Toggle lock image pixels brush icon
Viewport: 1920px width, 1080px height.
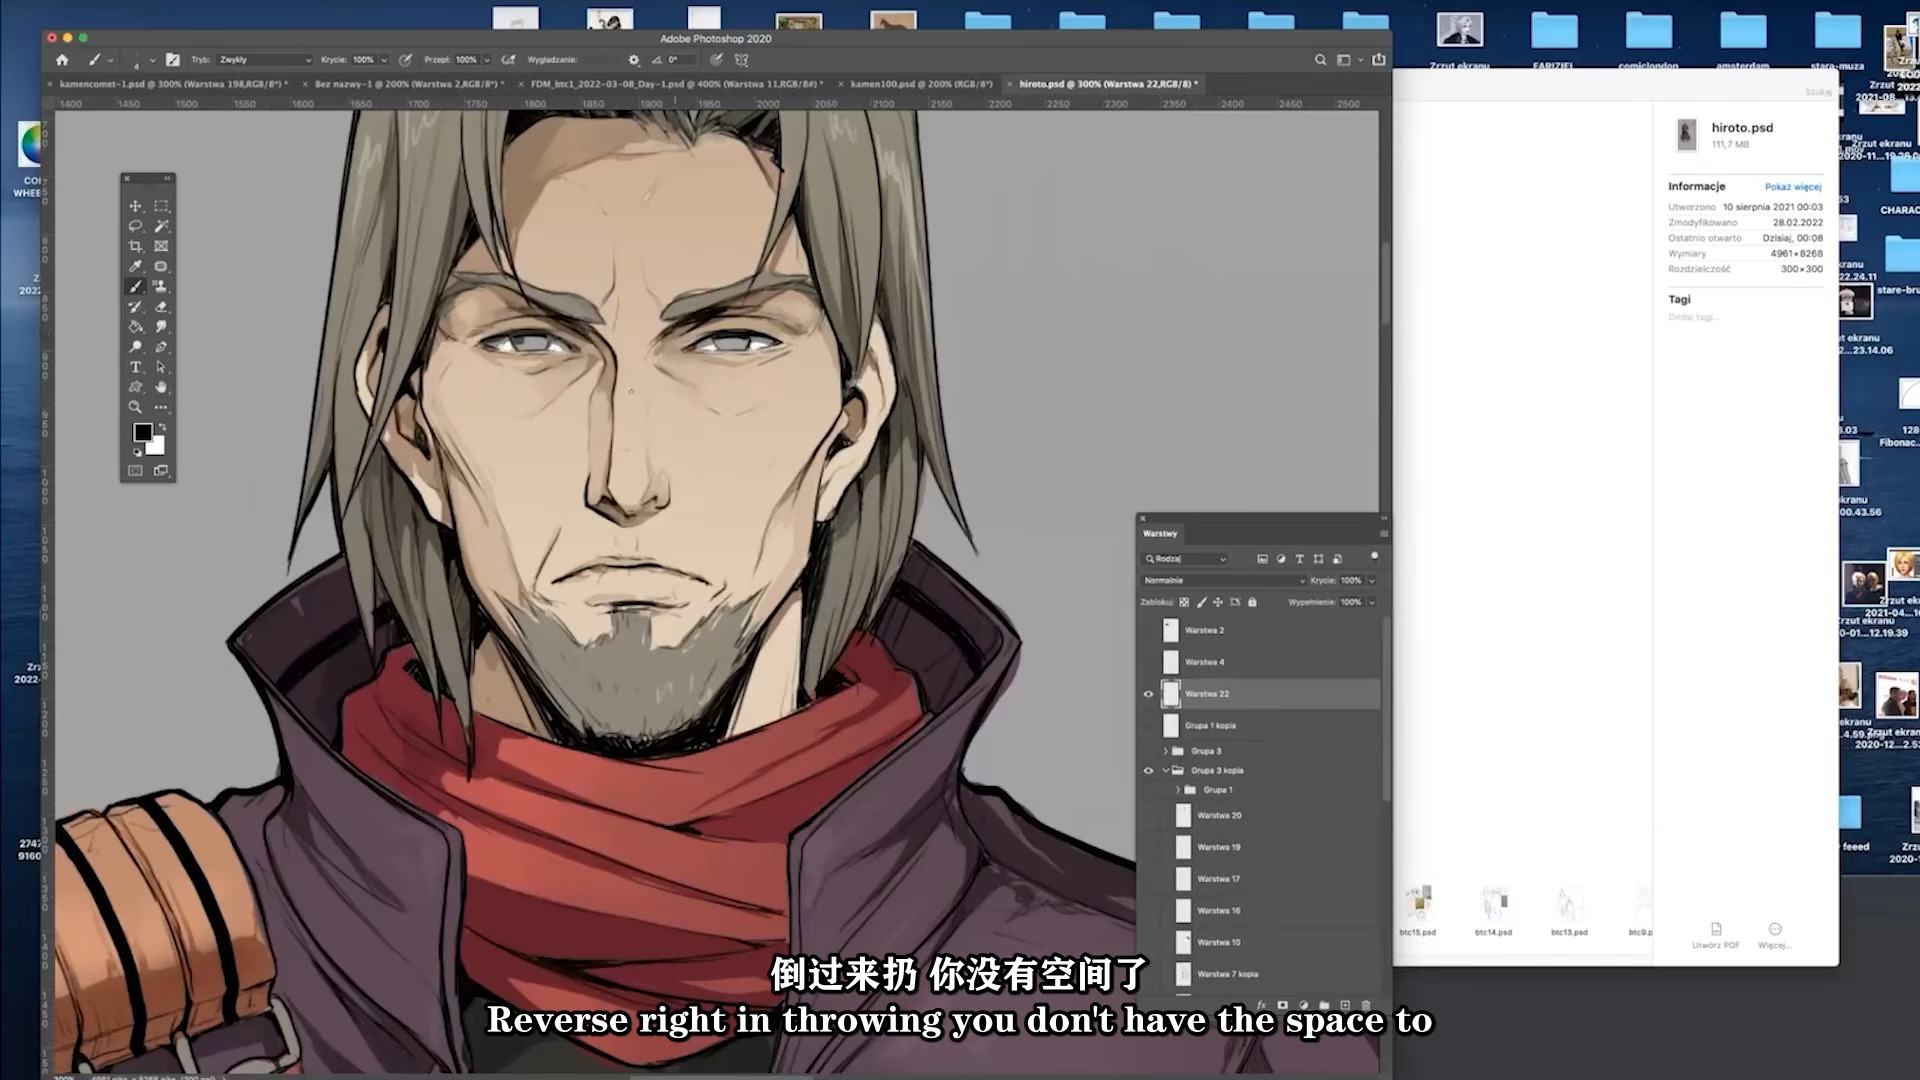click(x=1201, y=602)
